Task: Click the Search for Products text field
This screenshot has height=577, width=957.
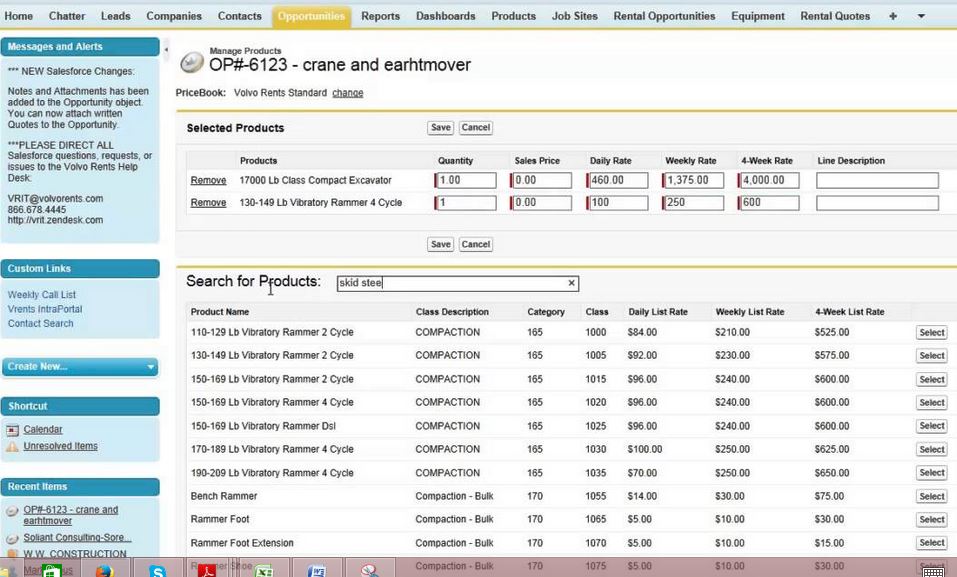Action: (450, 284)
